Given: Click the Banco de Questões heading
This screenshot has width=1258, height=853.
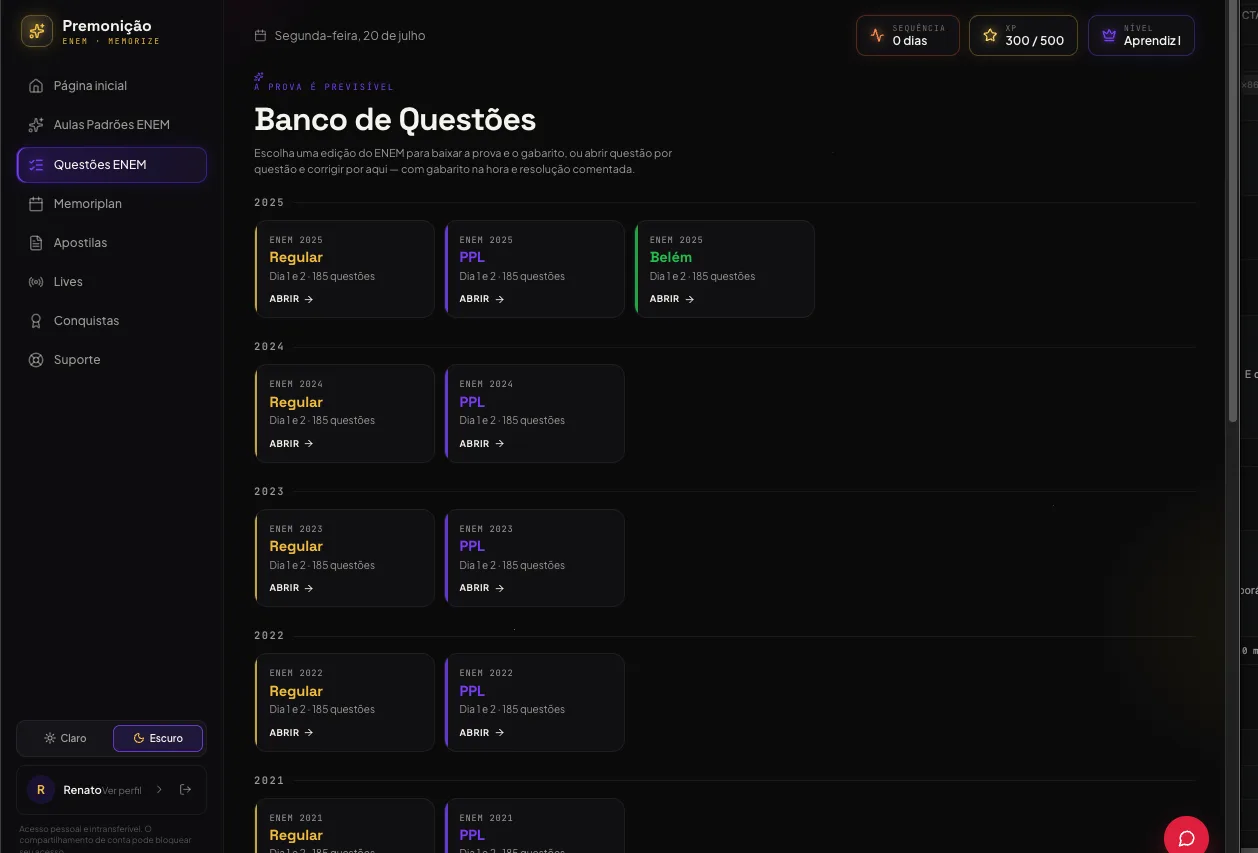Looking at the screenshot, I should (395, 120).
